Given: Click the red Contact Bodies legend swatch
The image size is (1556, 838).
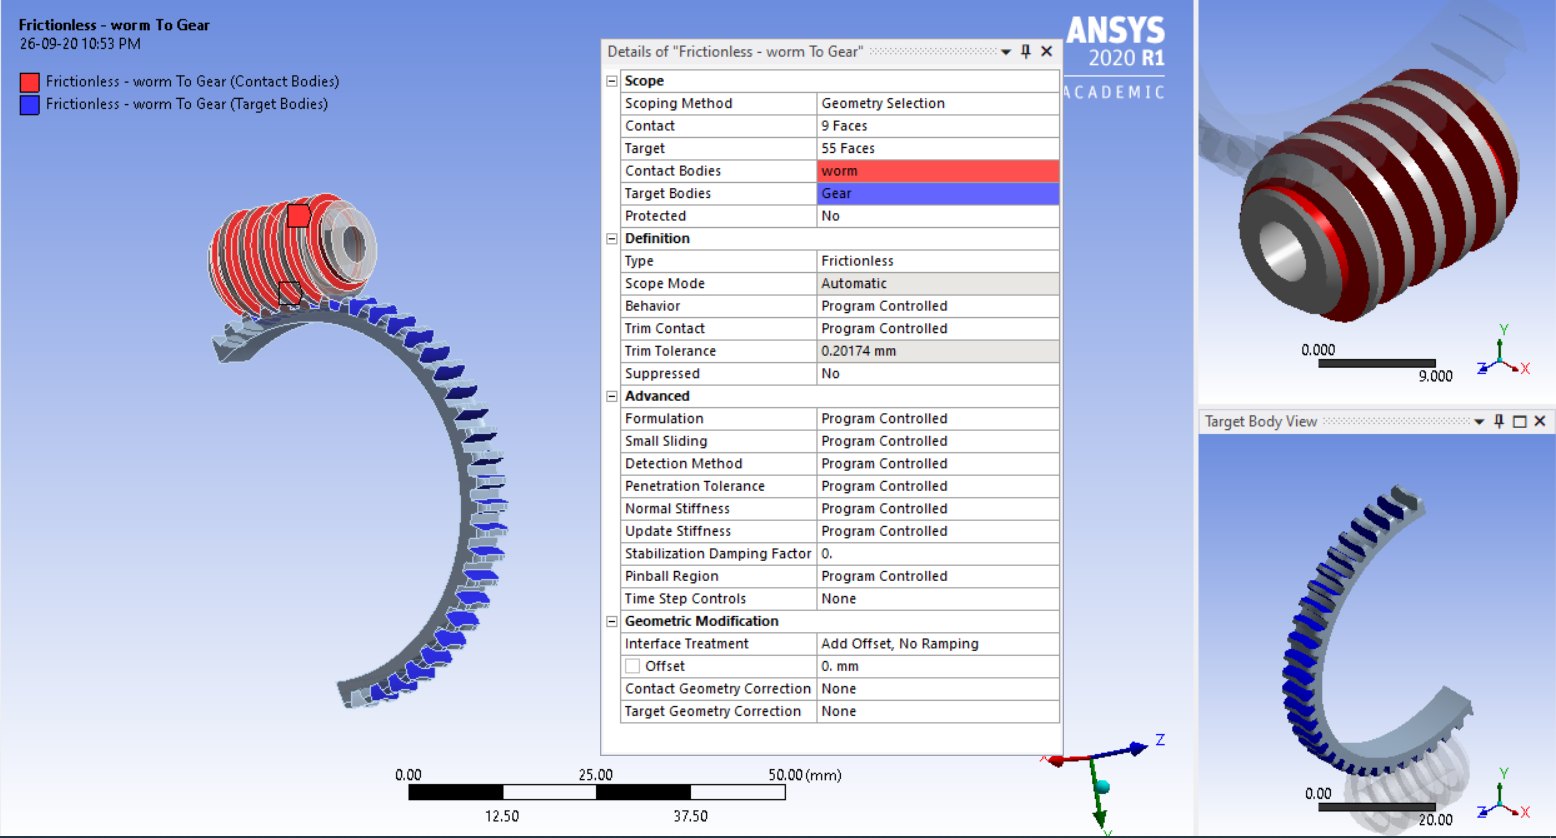Looking at the screenshot, I should click(x=30, y=83).
